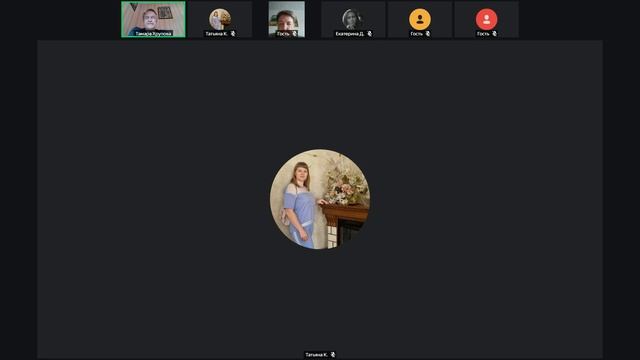Screen dimensions: 640x360
Task: Click the red Гость avatar icon
Action: (487, 19)
